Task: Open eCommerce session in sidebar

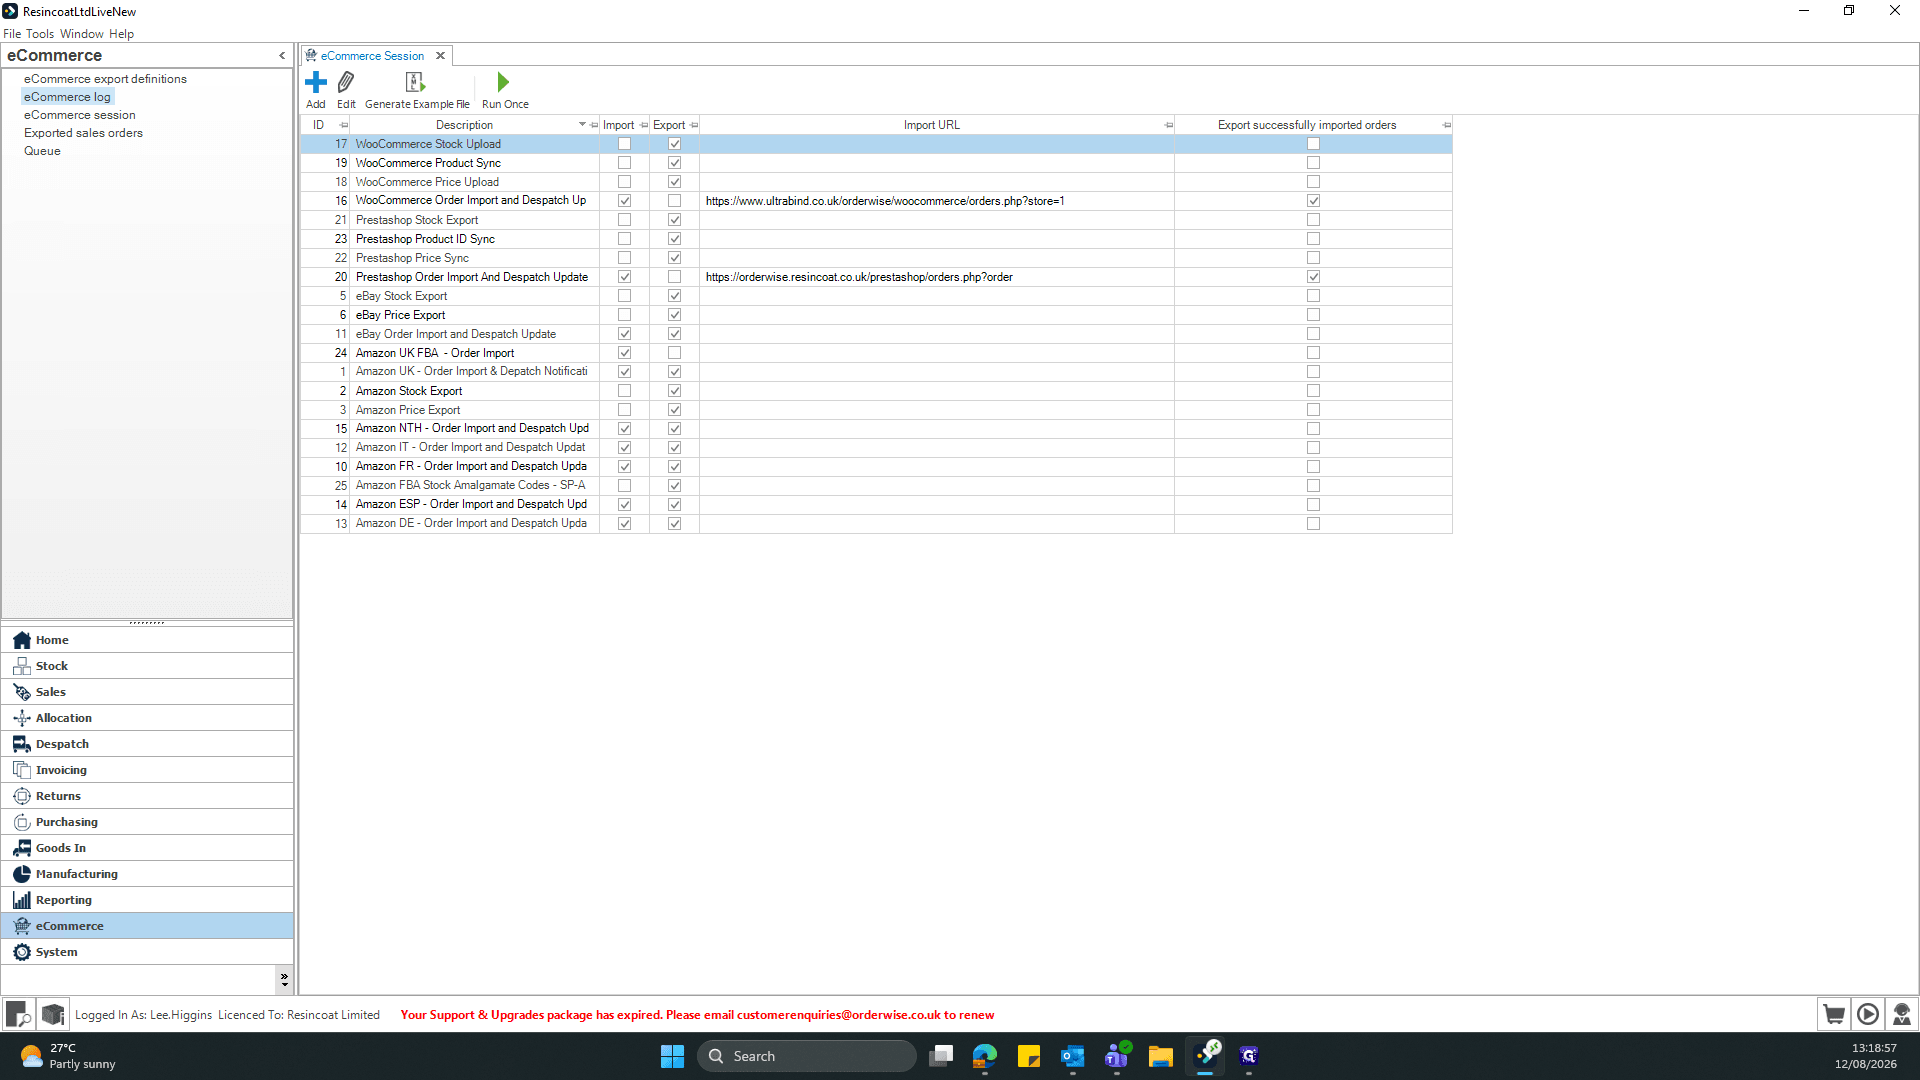Action: tap(80, 115)
